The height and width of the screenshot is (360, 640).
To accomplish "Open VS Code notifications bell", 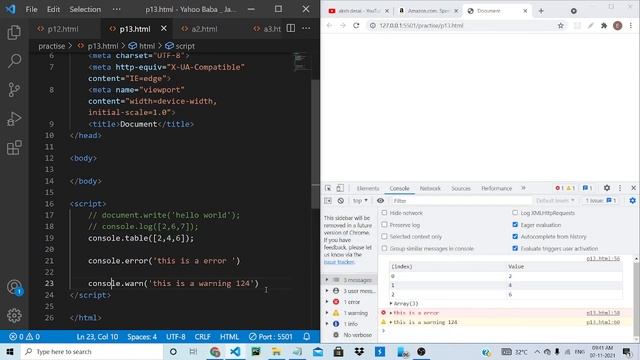I will pos(307,337).
